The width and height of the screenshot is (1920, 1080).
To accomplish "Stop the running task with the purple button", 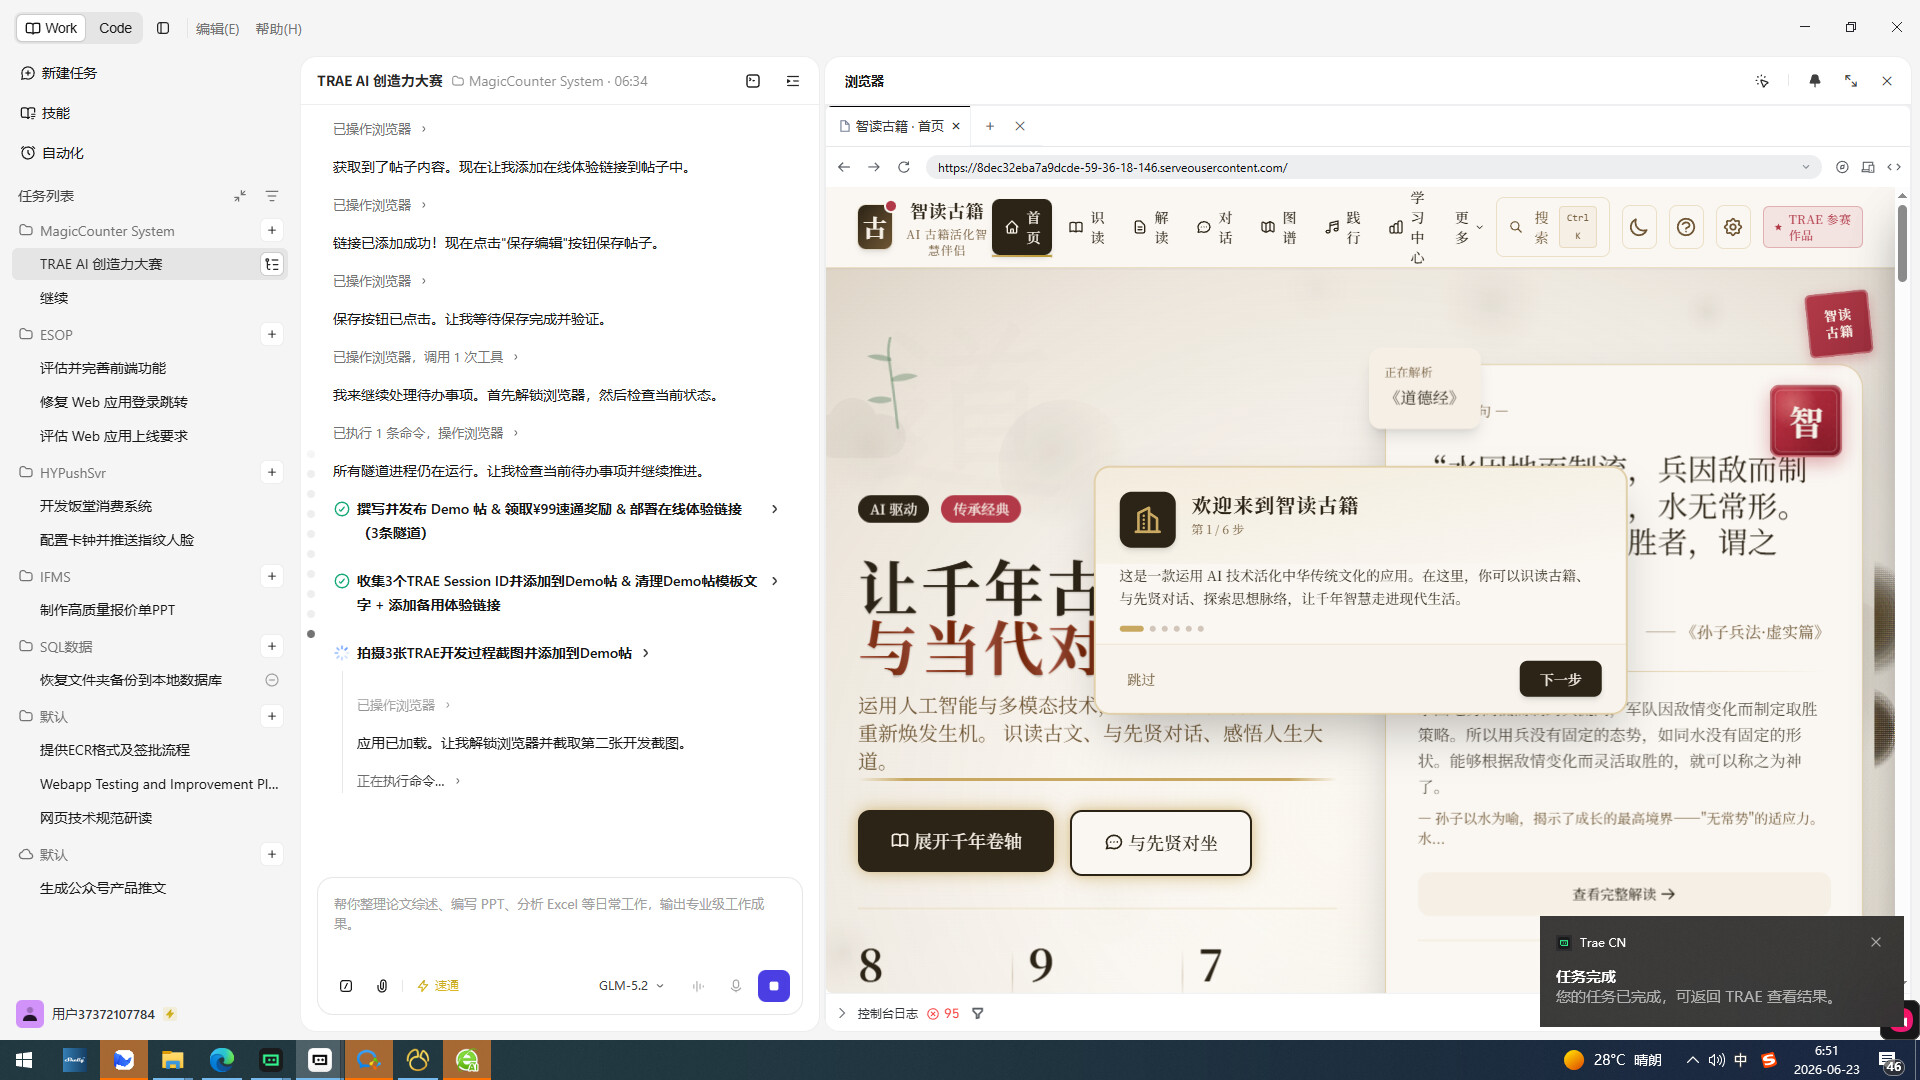I will click(x=774, y=986).
